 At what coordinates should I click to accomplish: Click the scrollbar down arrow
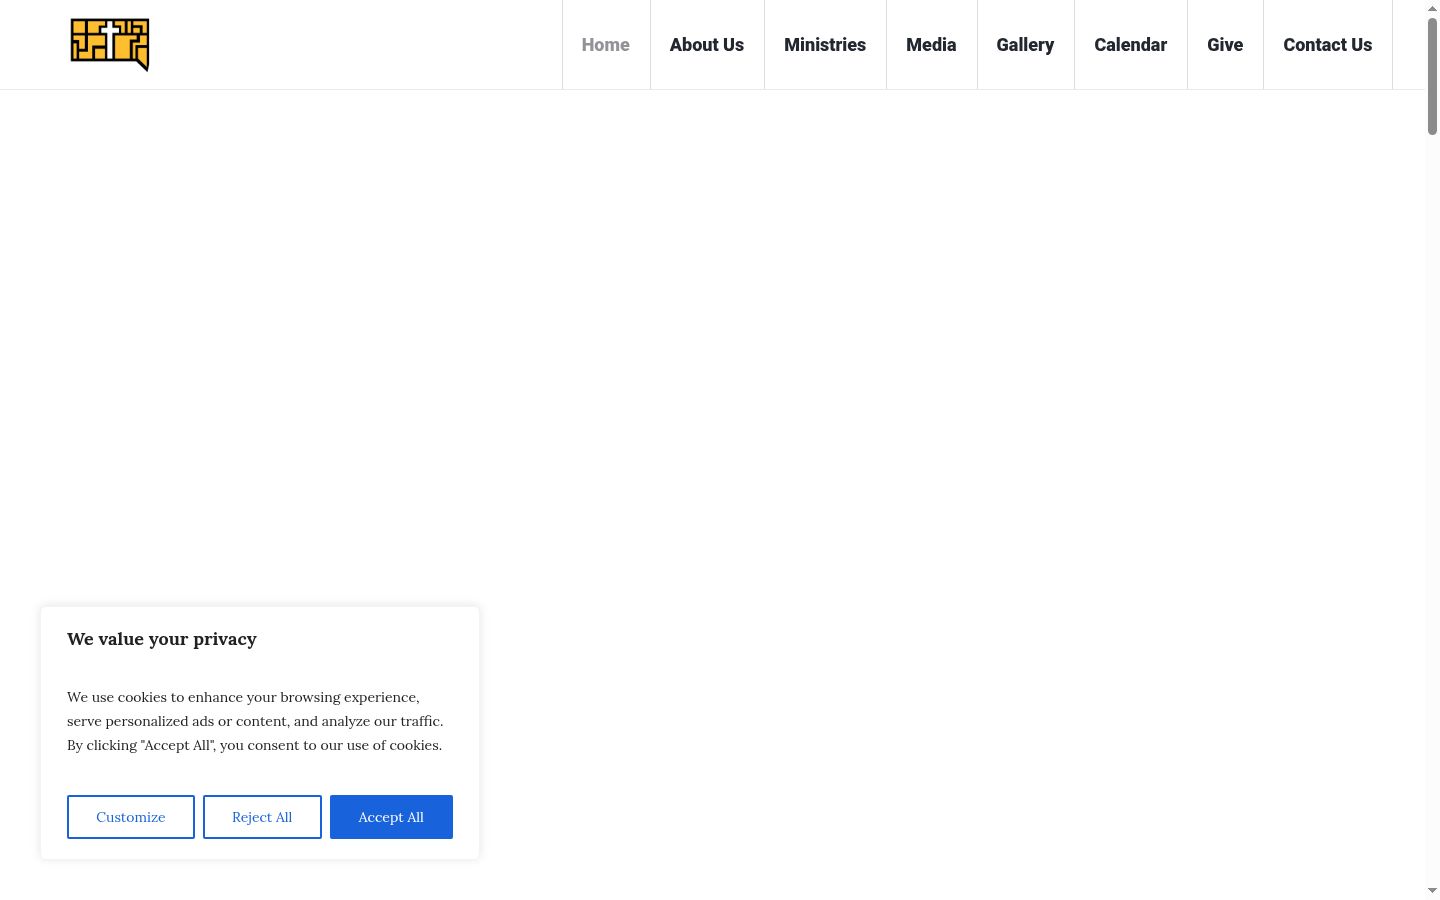[x=1432, y=891]
